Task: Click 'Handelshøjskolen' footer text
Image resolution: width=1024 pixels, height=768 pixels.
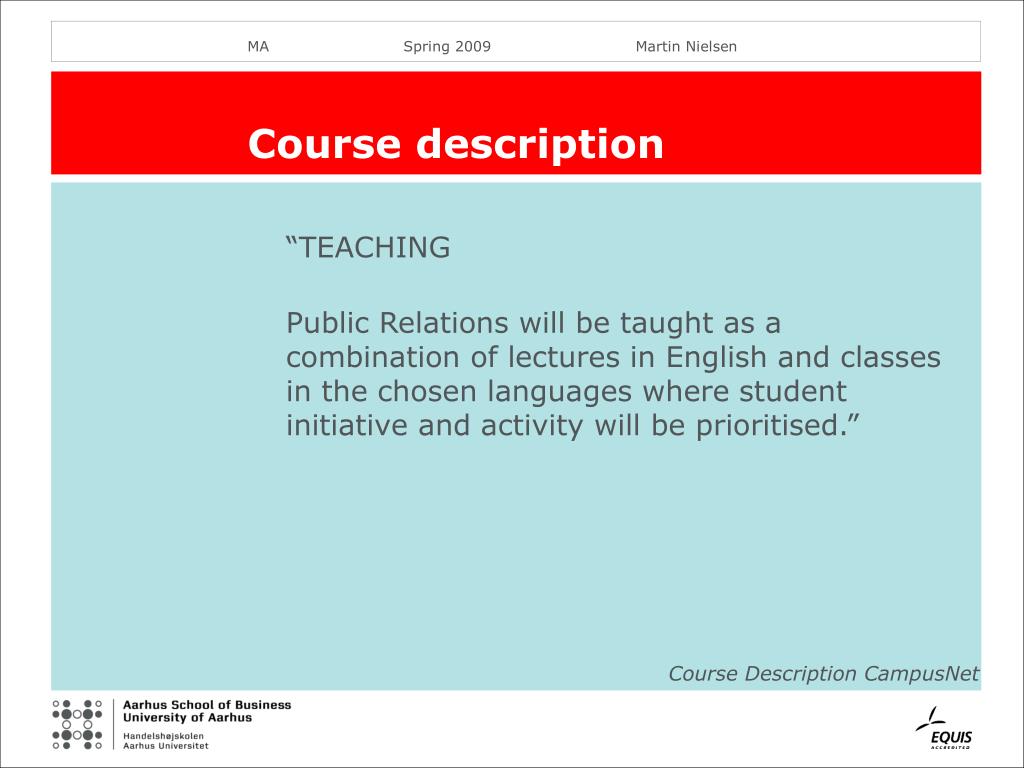Action: pos(163,736)
